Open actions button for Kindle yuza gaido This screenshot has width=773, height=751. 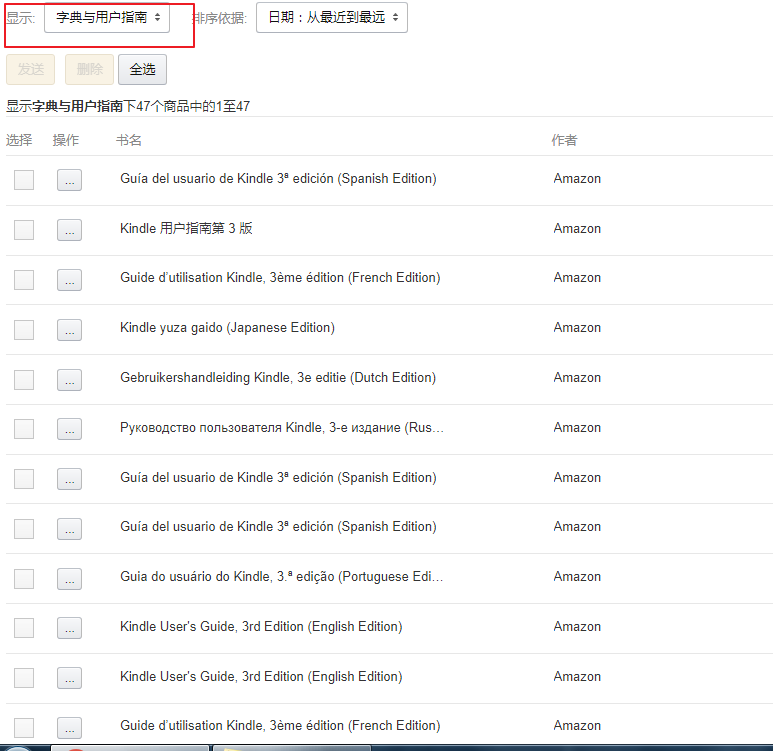pyautogui.click(x=70, y=330)
